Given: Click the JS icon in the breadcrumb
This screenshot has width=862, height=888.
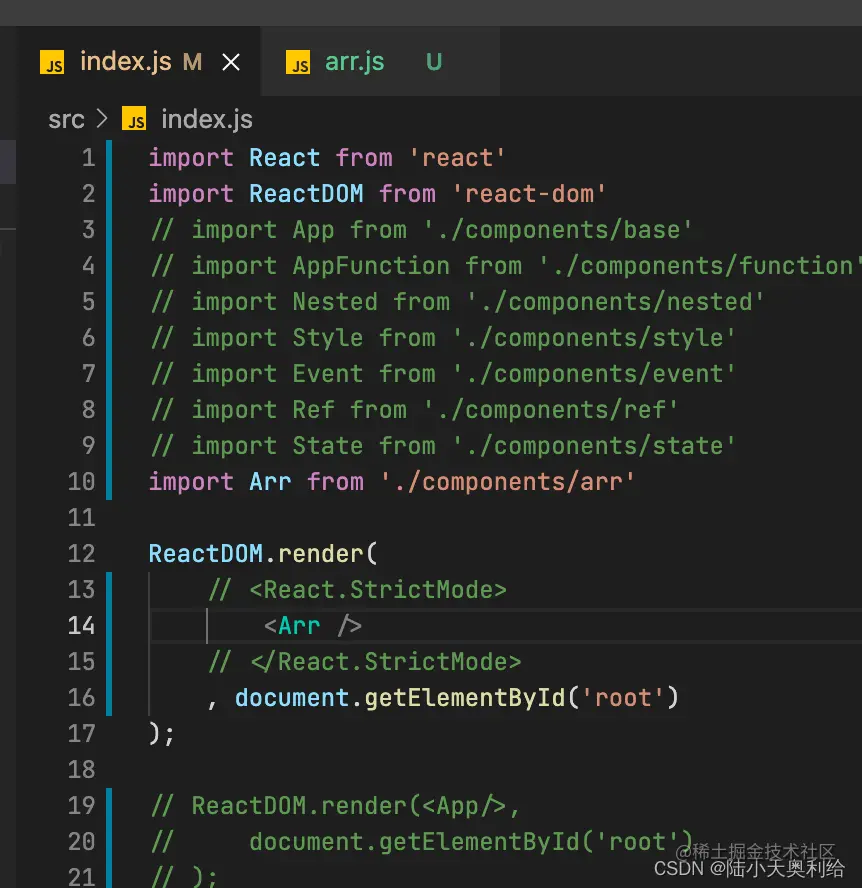Looking at the screenshot, I should click(x=134, y=118).
